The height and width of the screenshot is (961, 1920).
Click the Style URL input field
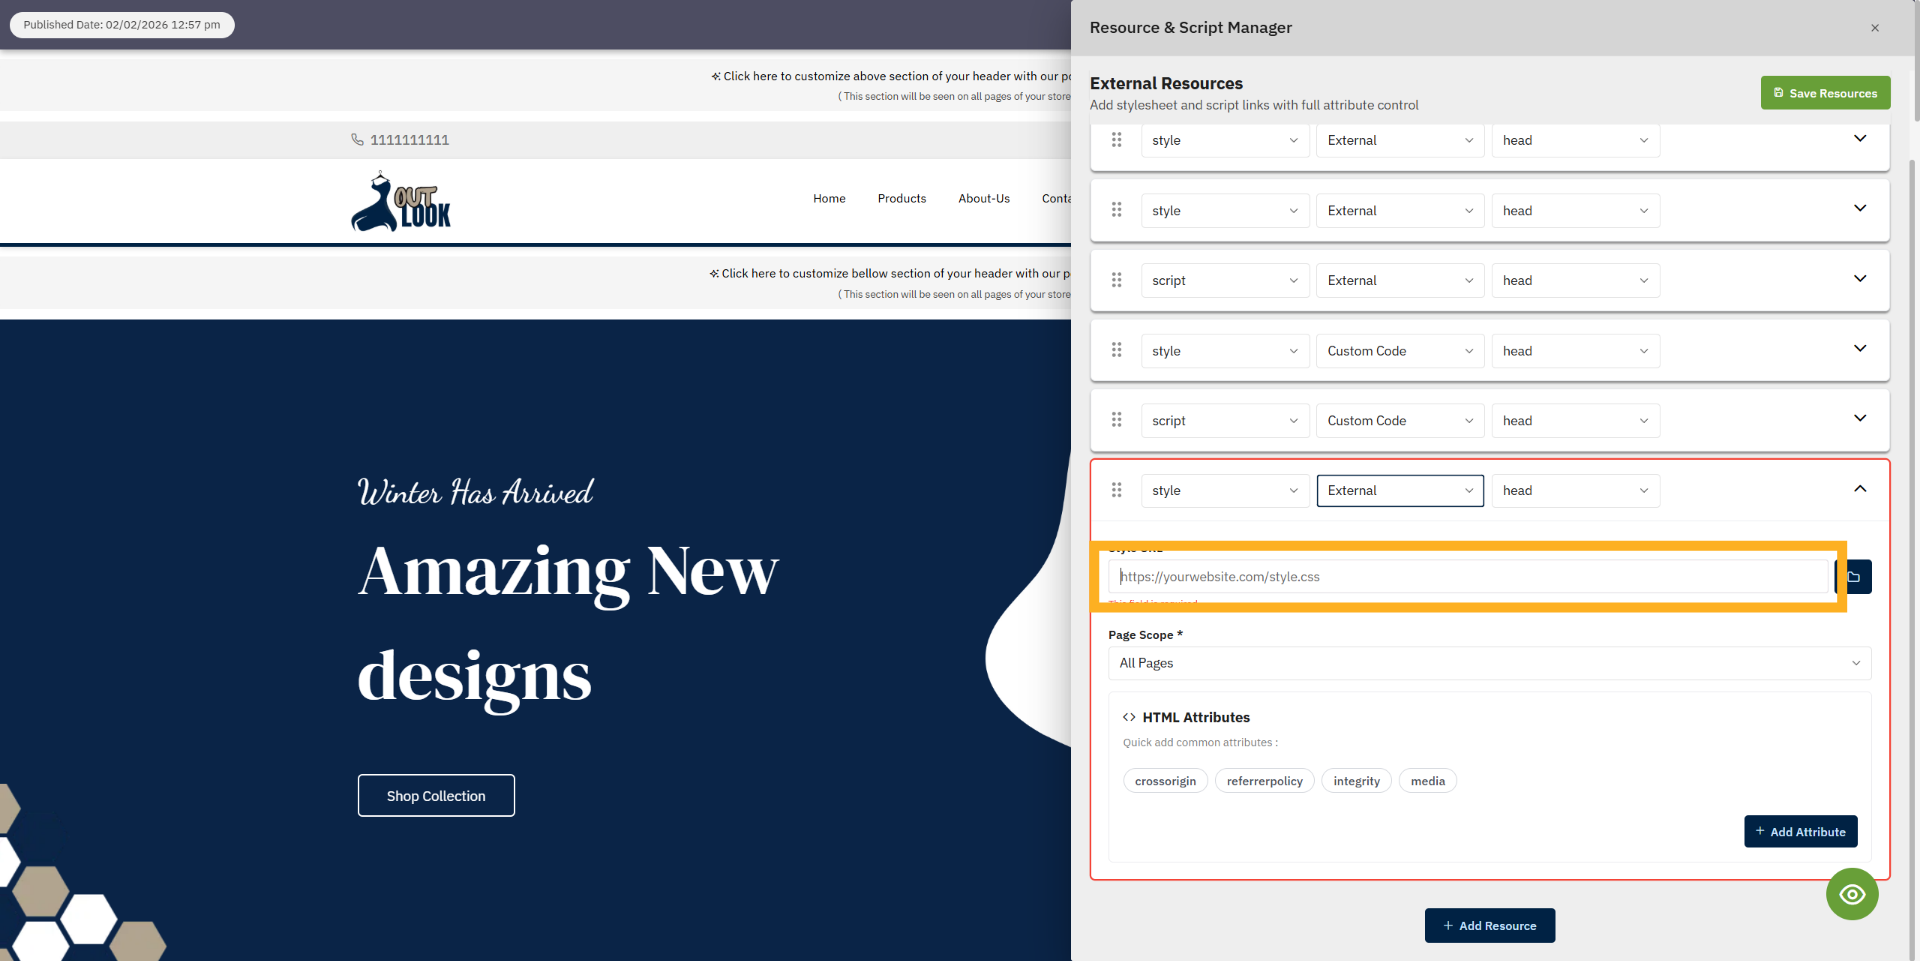(x=1468, y=577)
